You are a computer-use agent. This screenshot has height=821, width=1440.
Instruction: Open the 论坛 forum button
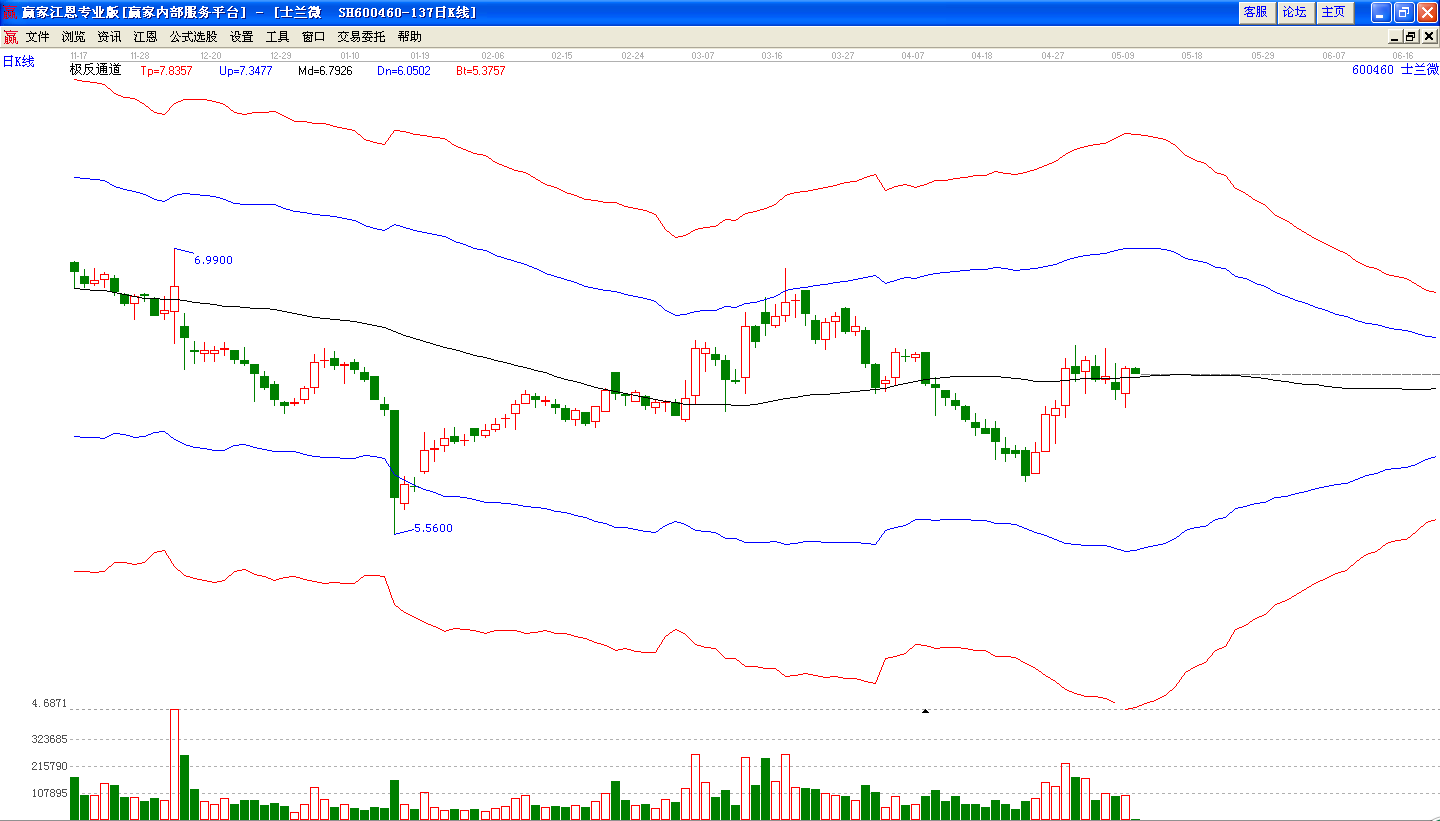point(1295,12)
